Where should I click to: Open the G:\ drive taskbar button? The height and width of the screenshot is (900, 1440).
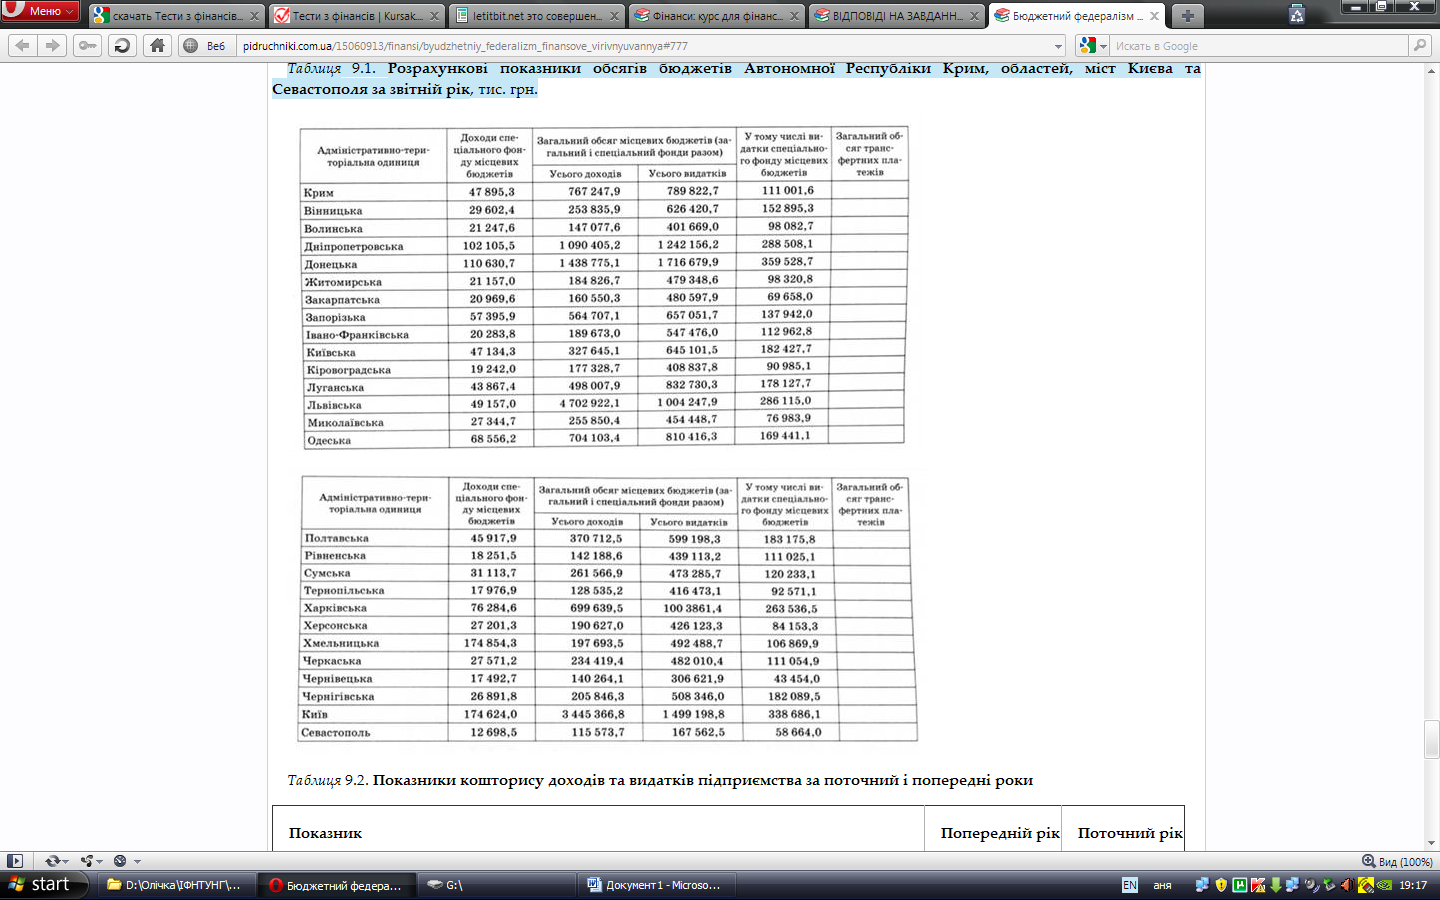pos(495,885)
